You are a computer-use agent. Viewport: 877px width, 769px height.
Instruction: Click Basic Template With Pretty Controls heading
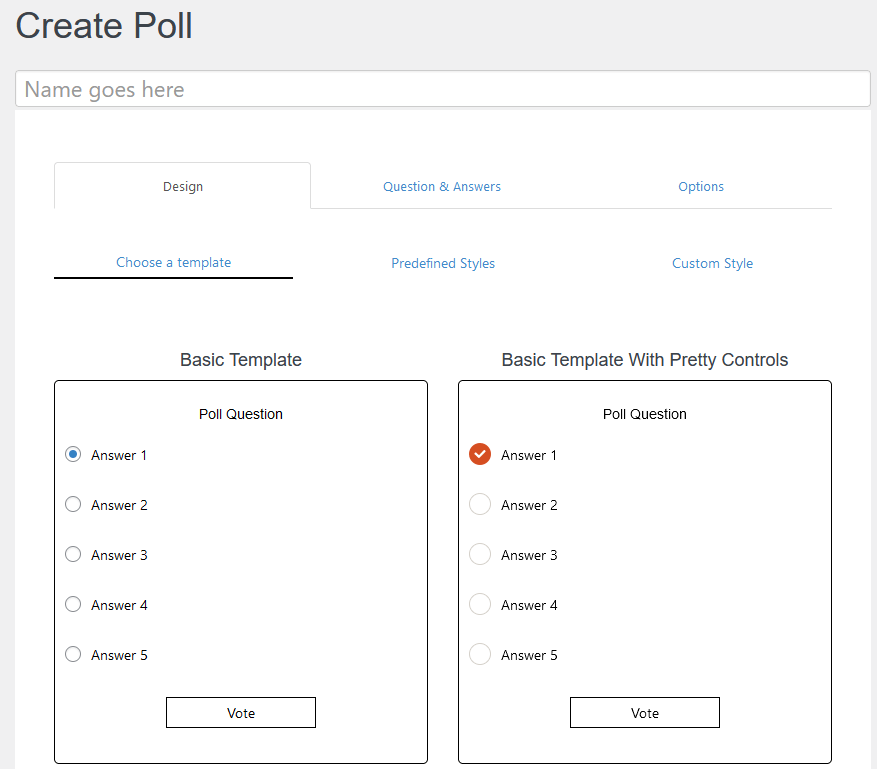click(x=644, y=360)
